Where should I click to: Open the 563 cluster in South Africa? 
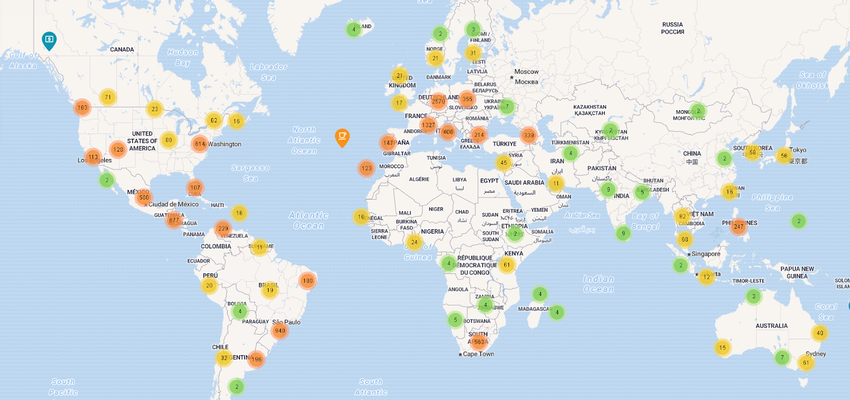[479, 342]
